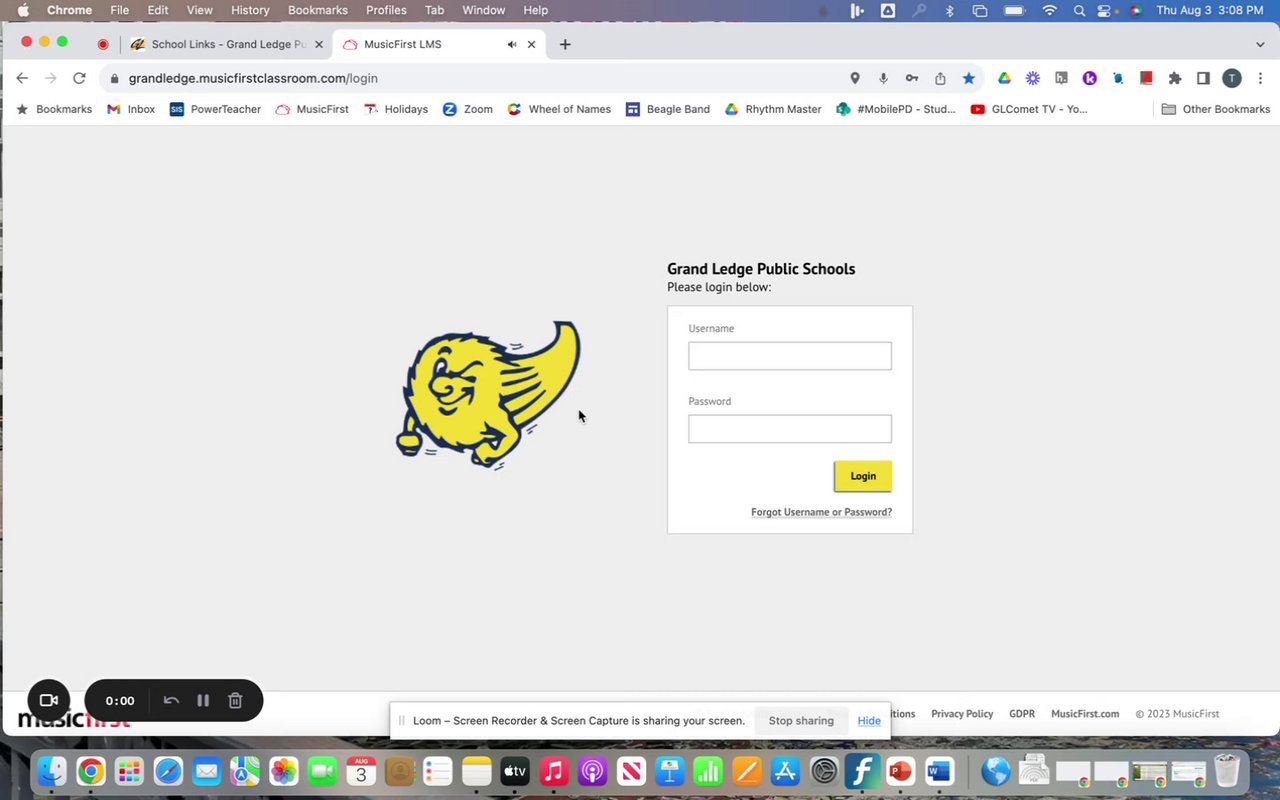Image resolution: width=1280 pixels, height=800 pixels.
Task: Open Chrome extensions puzzle piece menu
Action: (x=1175, y=78)
